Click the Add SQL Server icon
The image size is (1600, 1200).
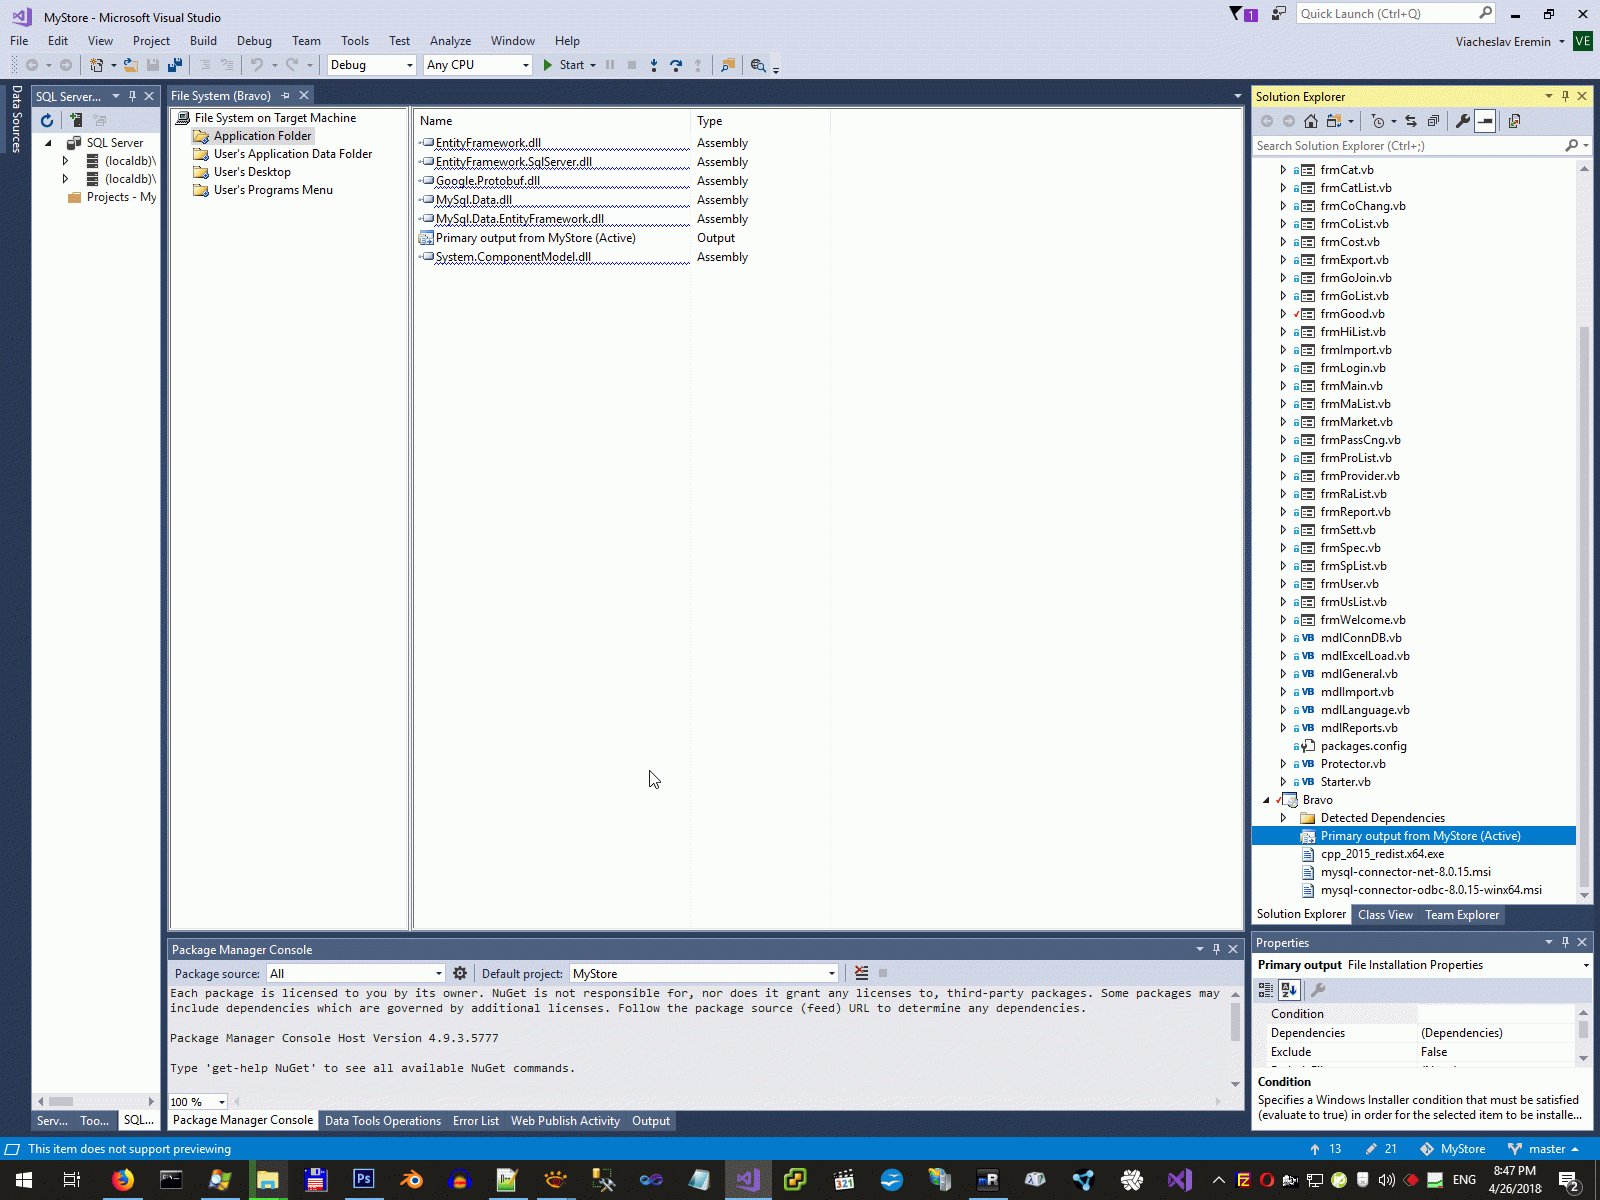pos(76,120)
